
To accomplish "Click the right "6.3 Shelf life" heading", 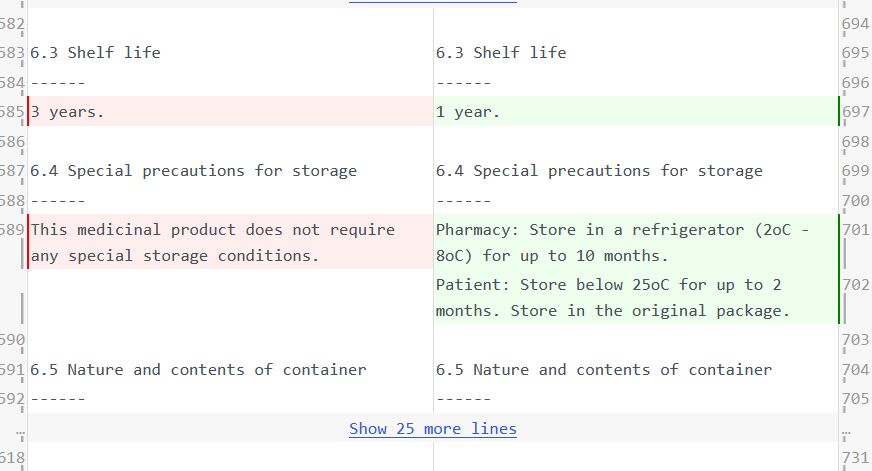I will [x=501, y=53].
